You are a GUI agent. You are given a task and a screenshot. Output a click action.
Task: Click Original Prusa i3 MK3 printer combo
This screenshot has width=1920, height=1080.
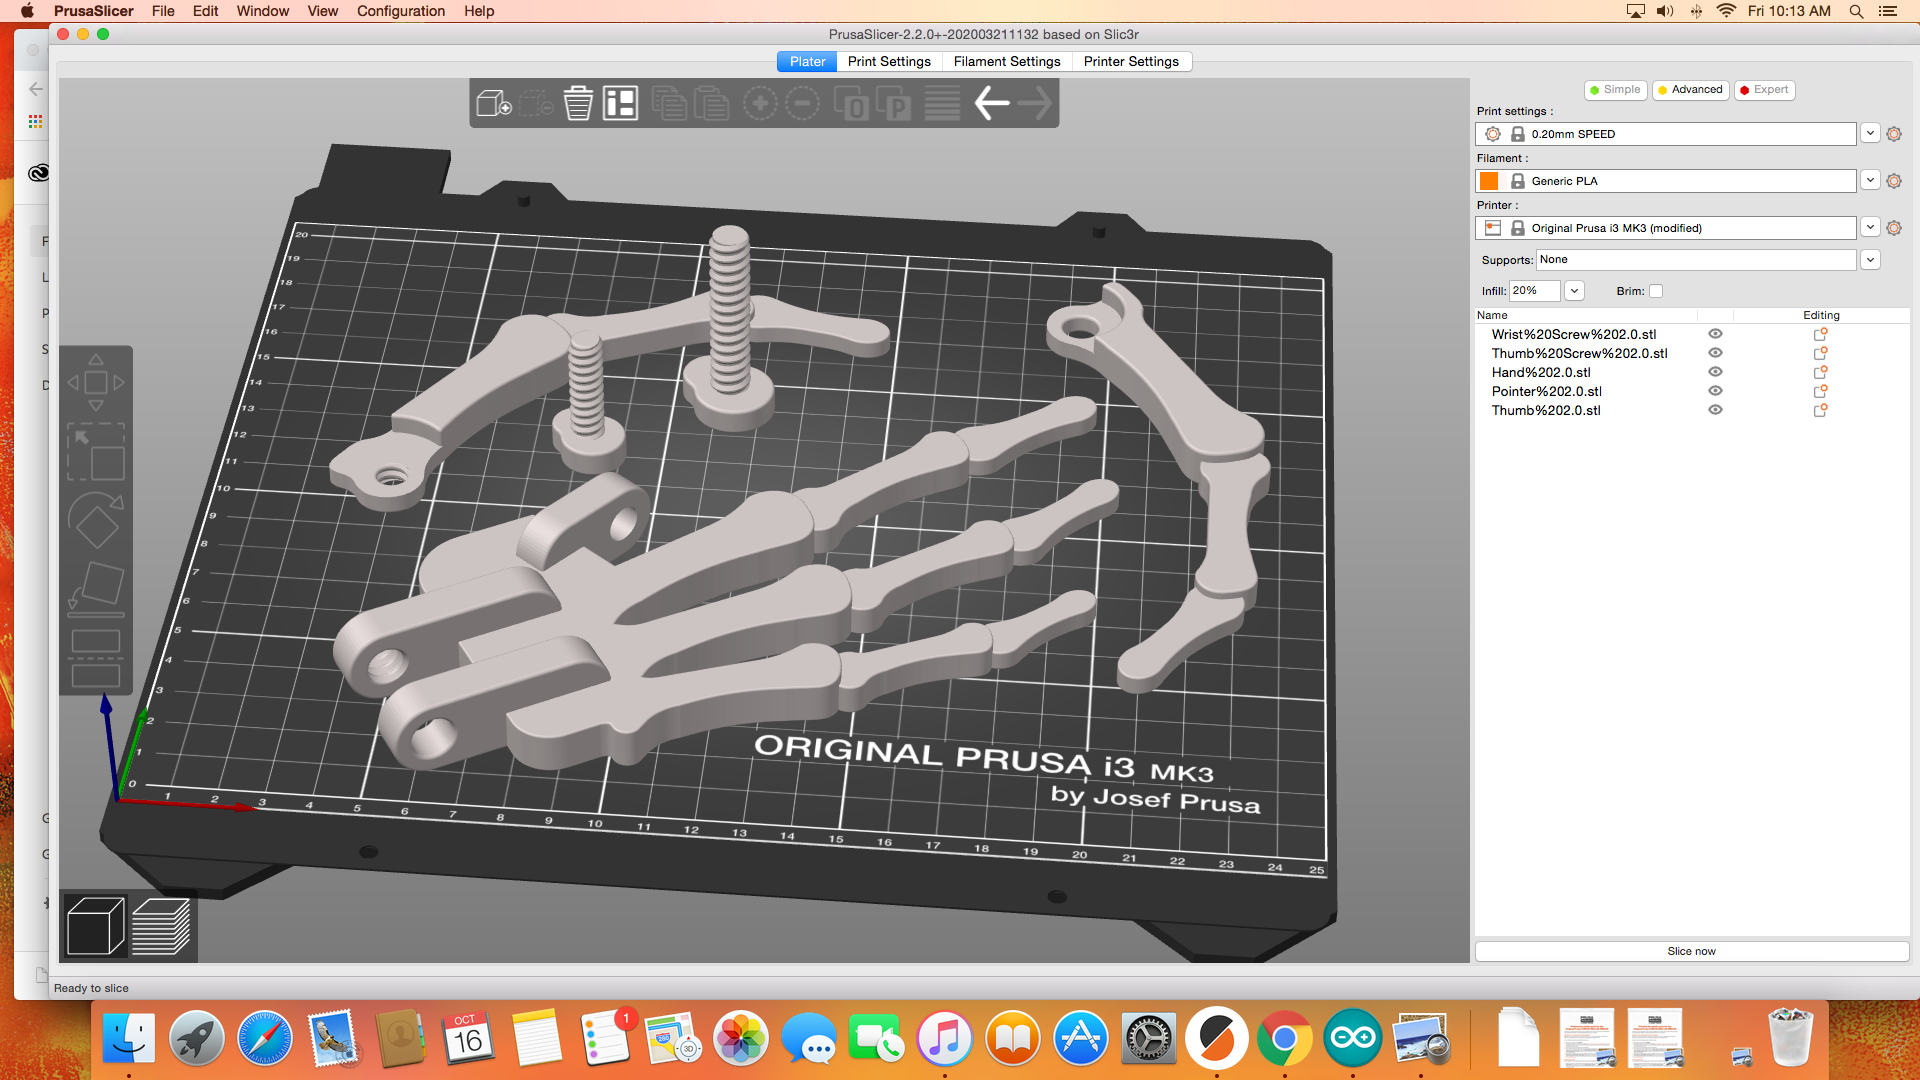(1666, 228)
